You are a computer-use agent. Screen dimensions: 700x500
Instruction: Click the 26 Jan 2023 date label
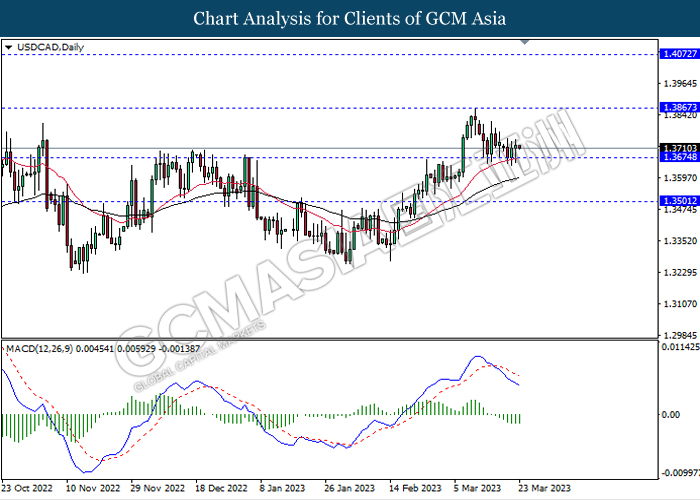[350, 488]
